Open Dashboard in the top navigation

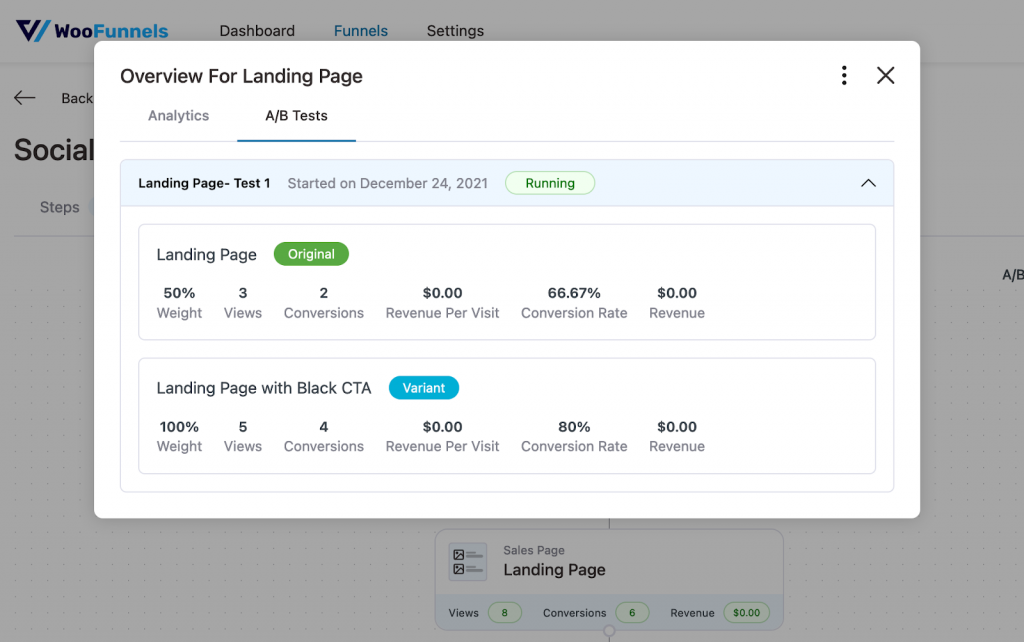pyautogui.click(x=257, y=31)
